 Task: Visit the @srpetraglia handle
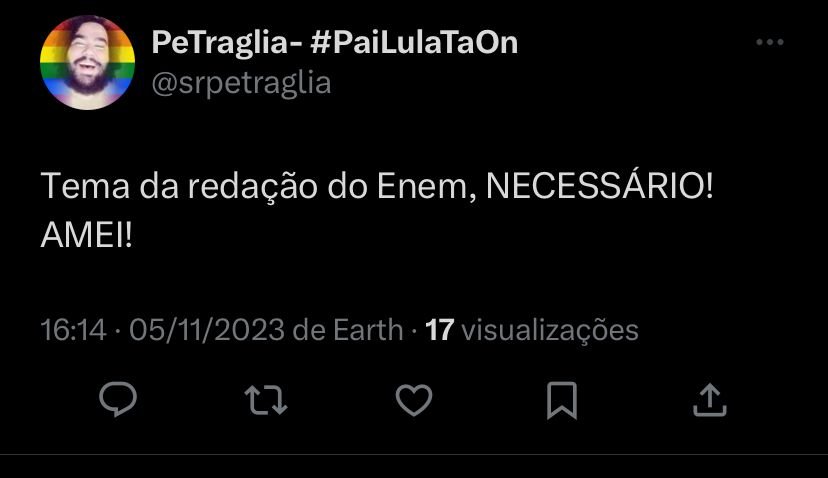pyautogui.click(x=241, y=83)
